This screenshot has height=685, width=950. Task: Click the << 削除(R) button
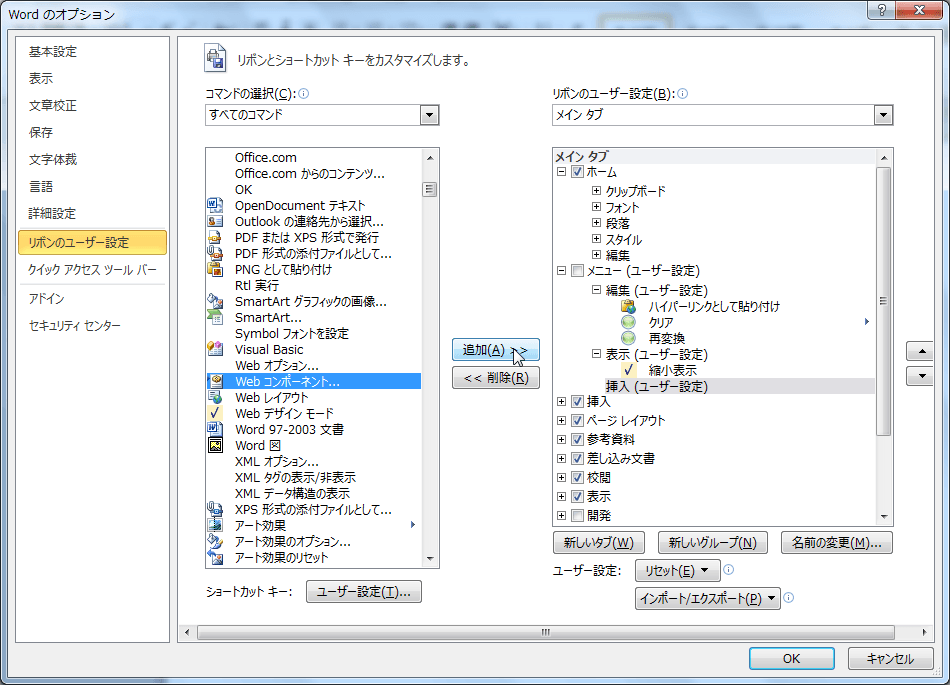(496, 377)
